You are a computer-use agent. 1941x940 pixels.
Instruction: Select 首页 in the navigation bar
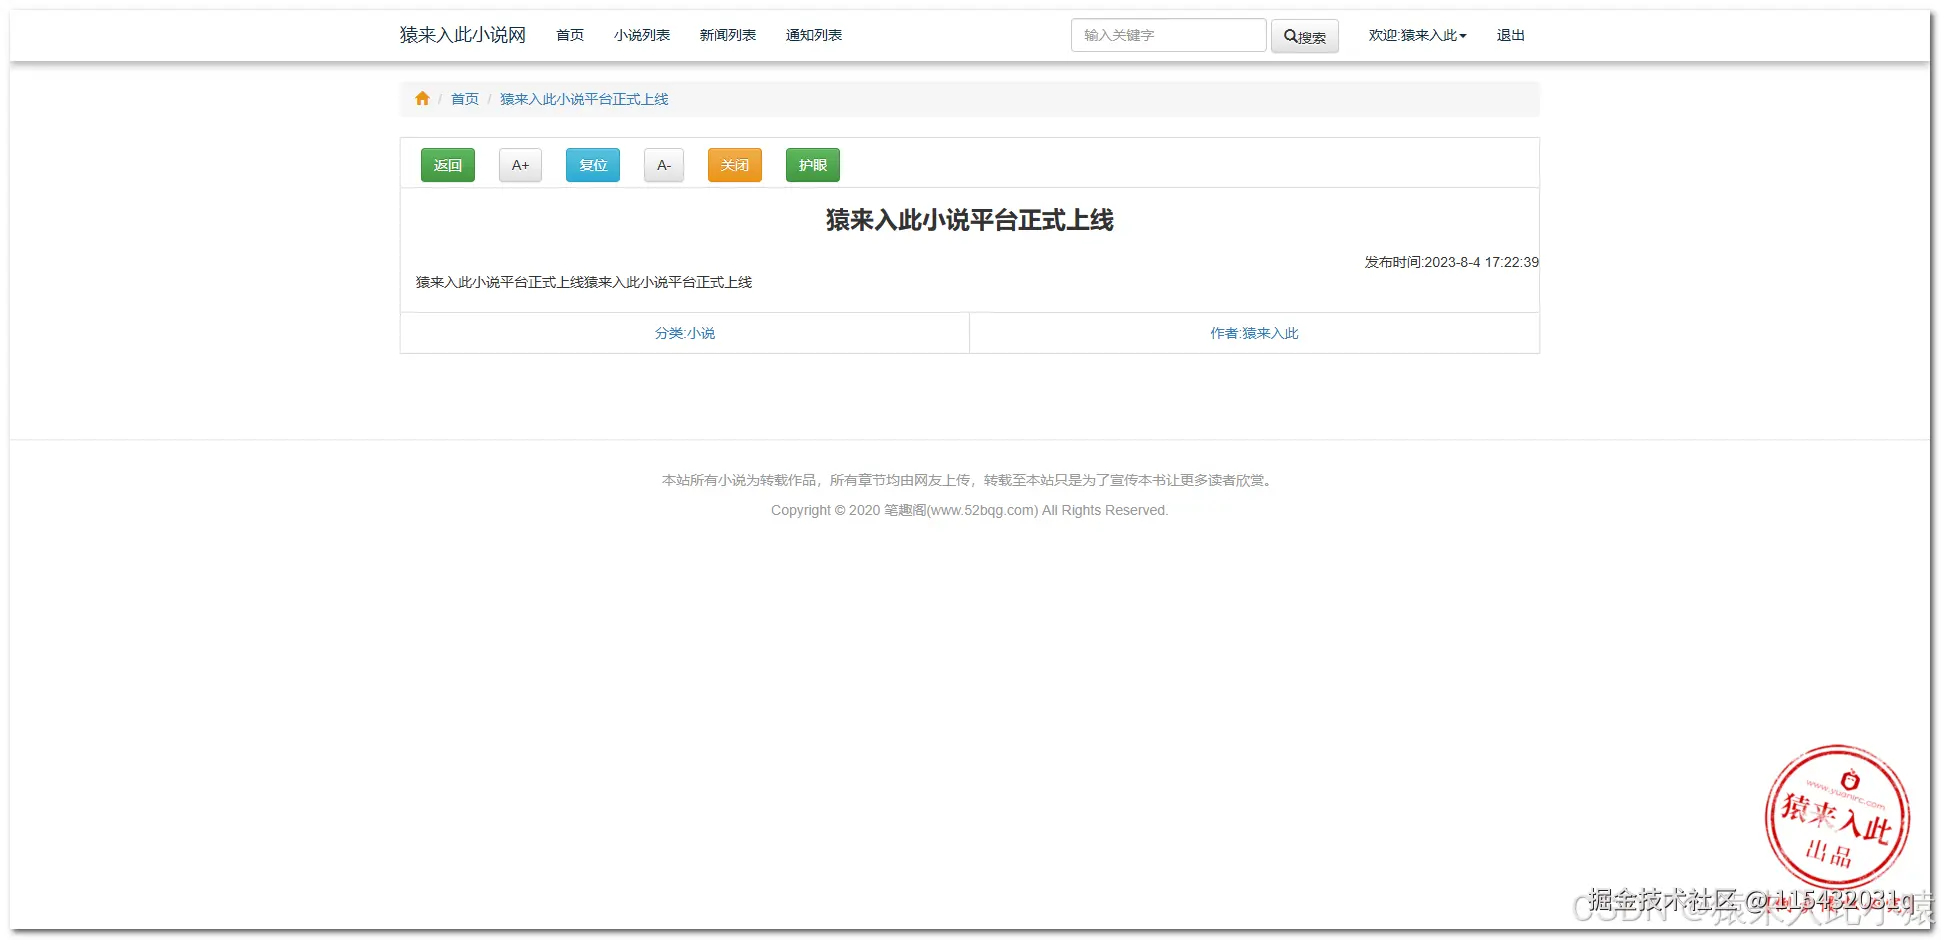click(569, 35)
